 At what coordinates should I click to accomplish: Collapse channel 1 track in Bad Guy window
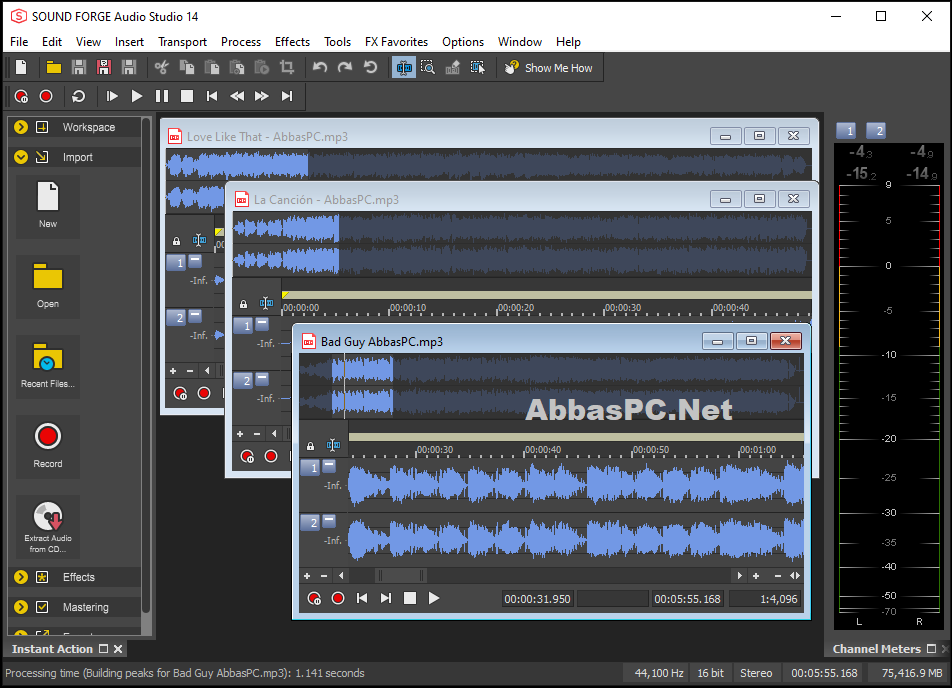329,466
